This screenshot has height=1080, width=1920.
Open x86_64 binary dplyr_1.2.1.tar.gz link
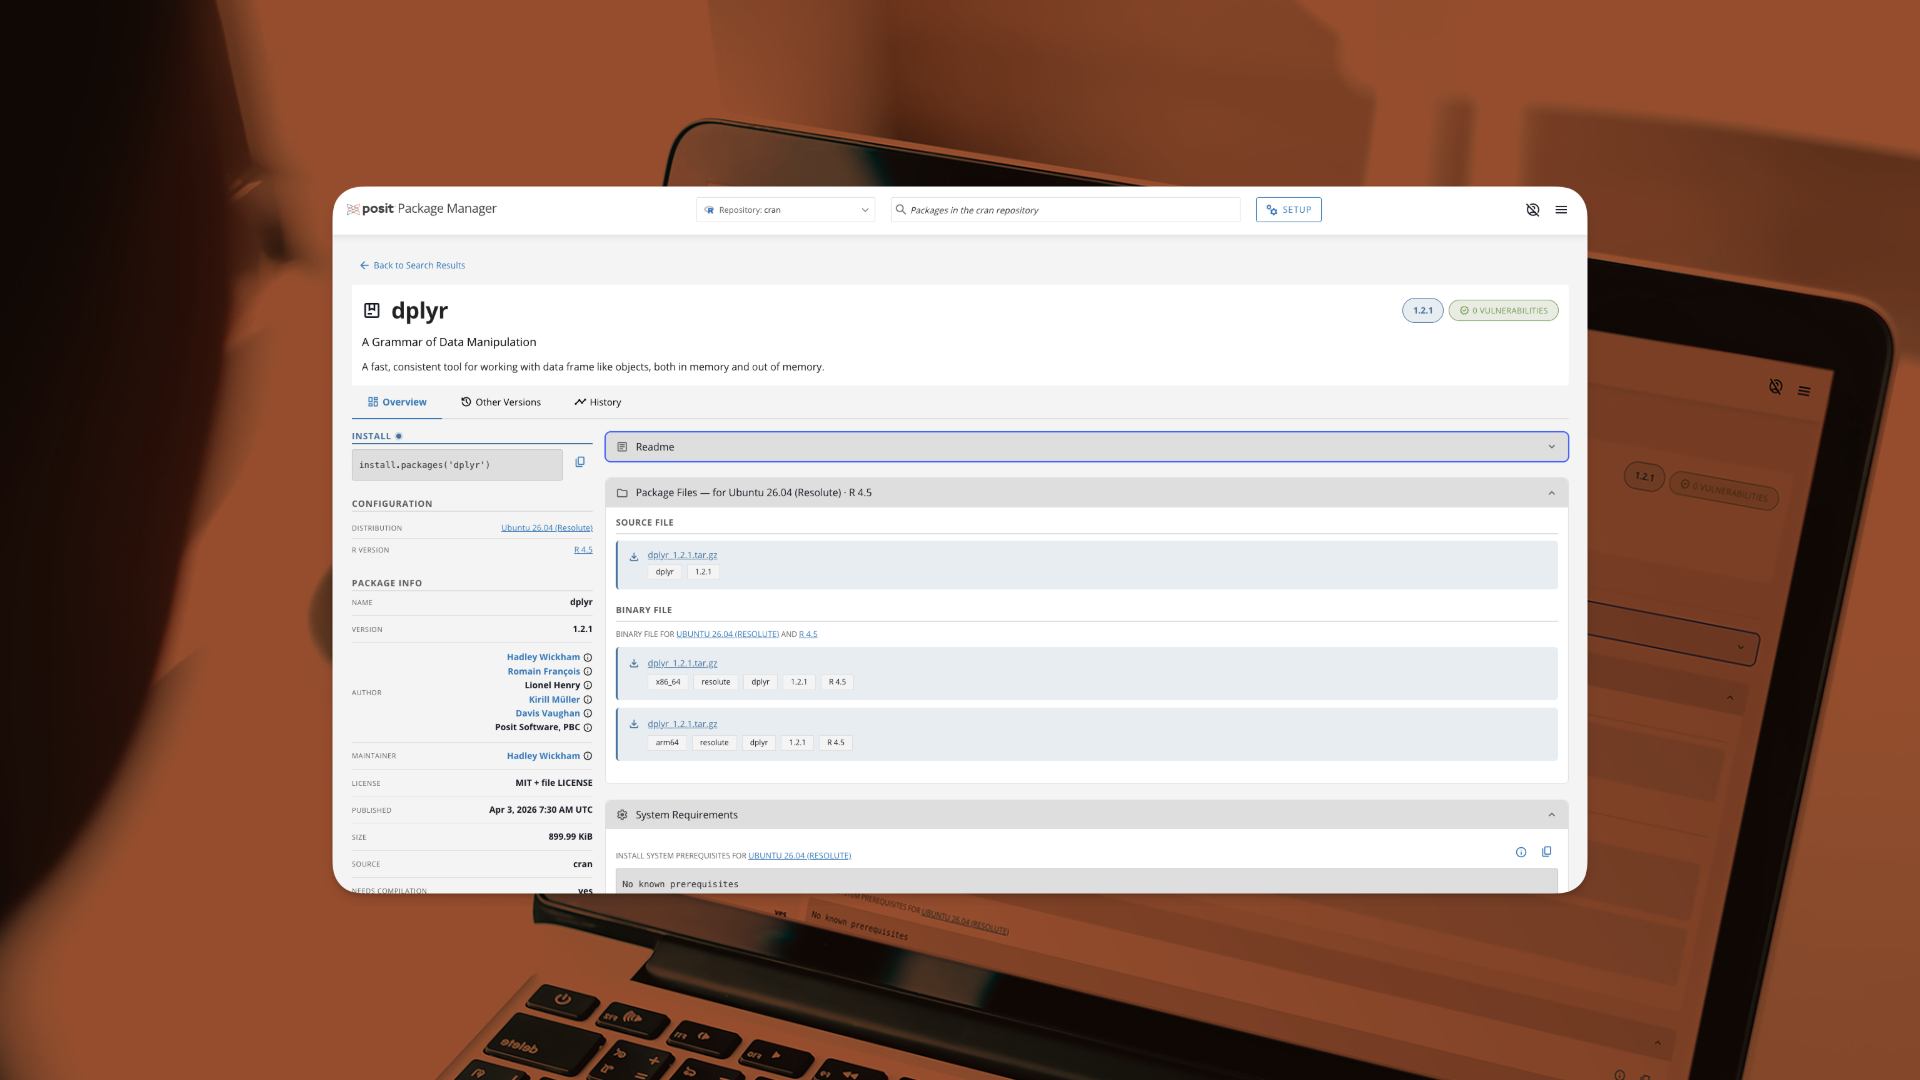point(682,663)
